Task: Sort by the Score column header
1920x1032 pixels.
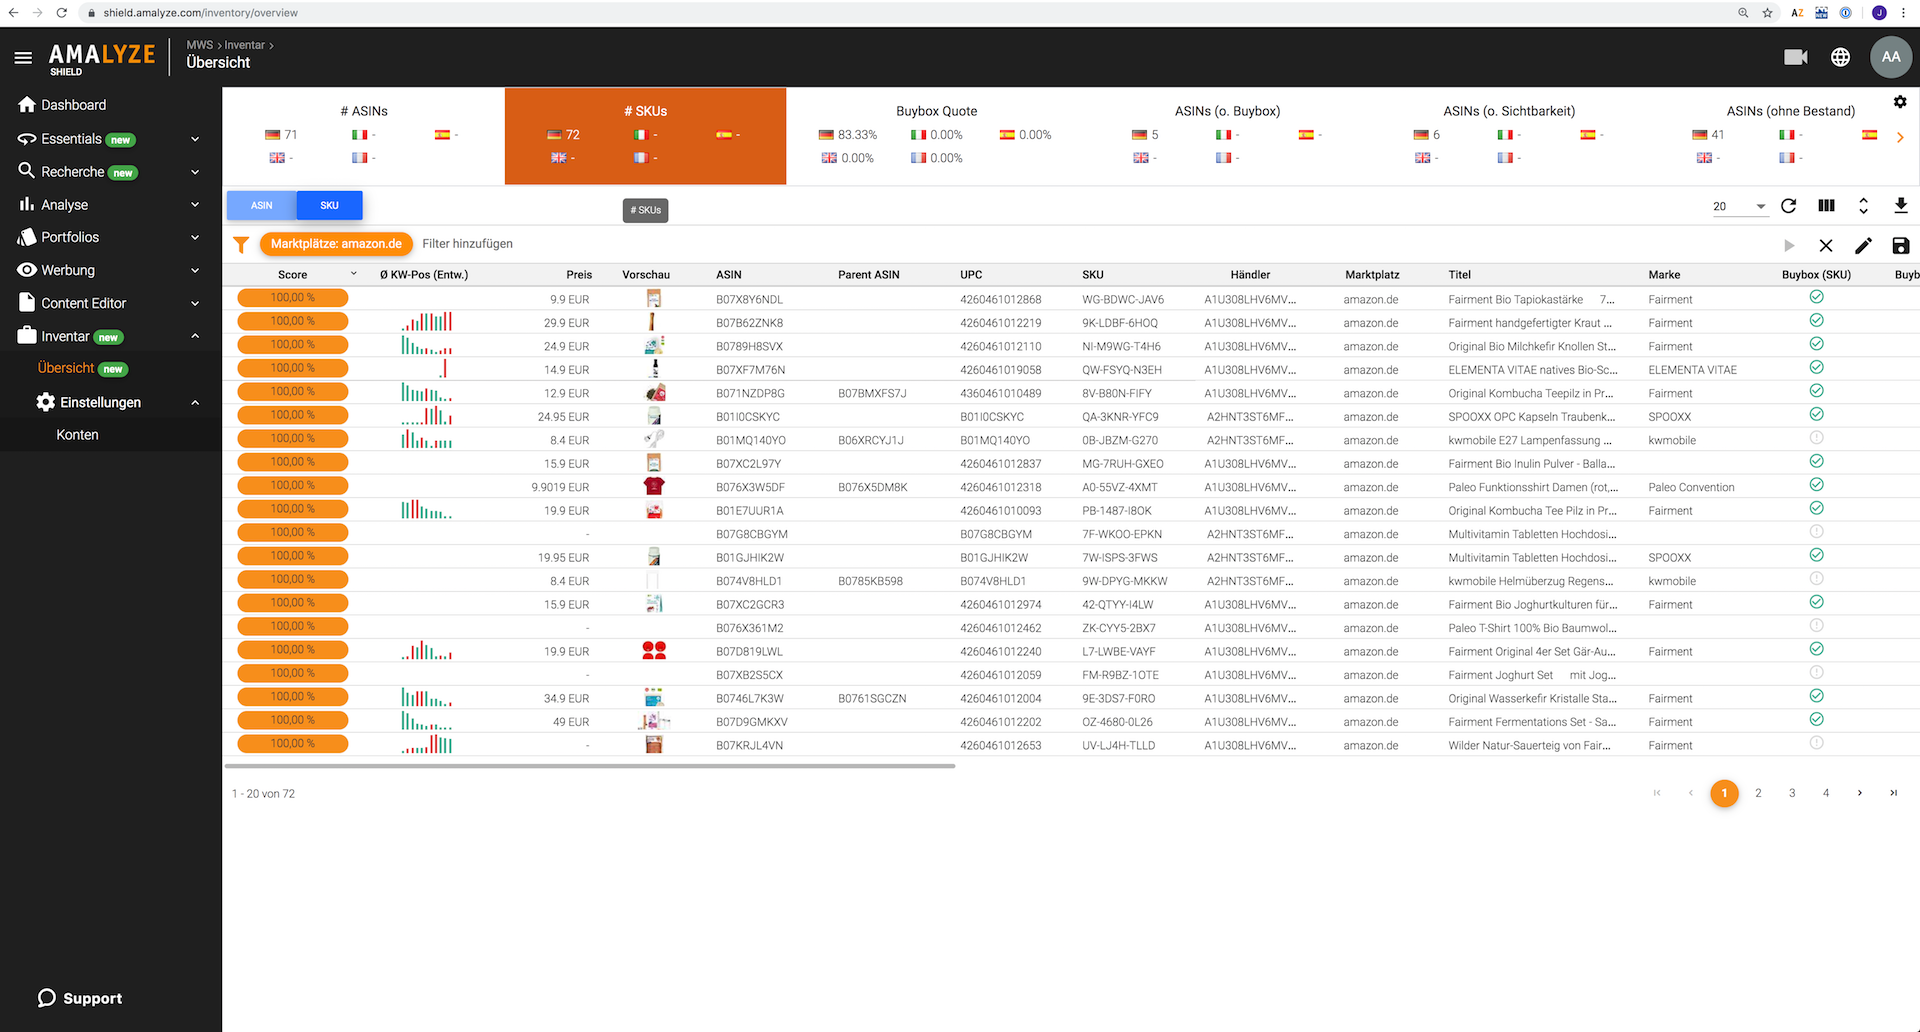Action: point(293,275)
